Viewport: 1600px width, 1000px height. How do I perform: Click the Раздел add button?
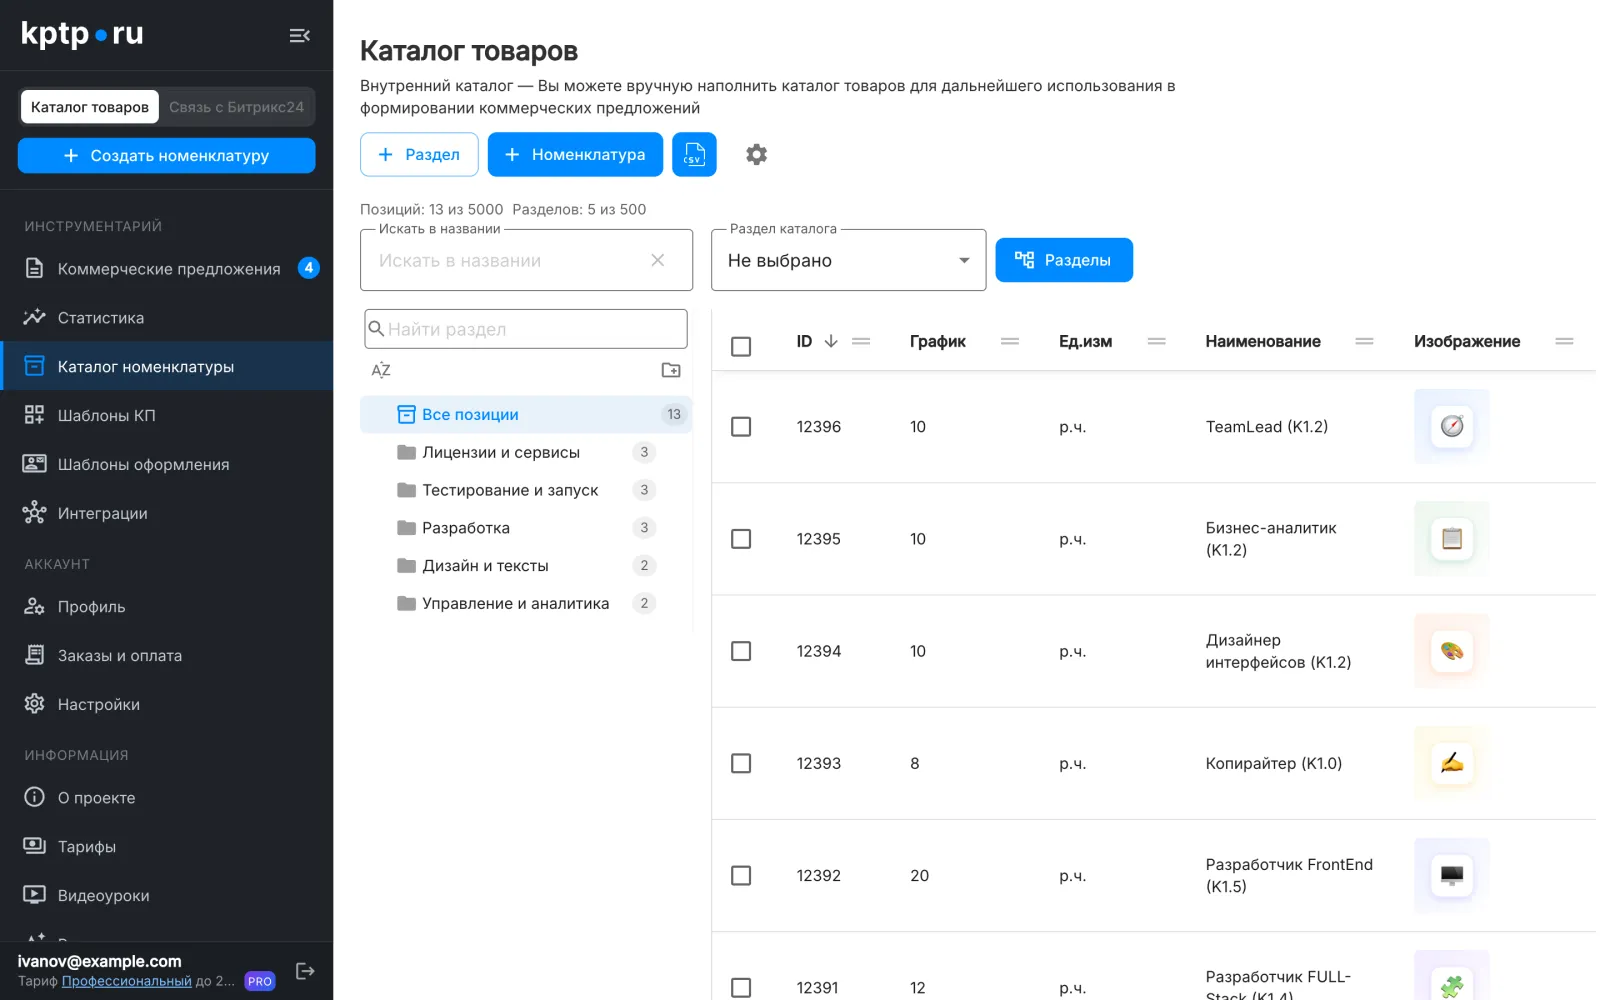tap(419, 154)
